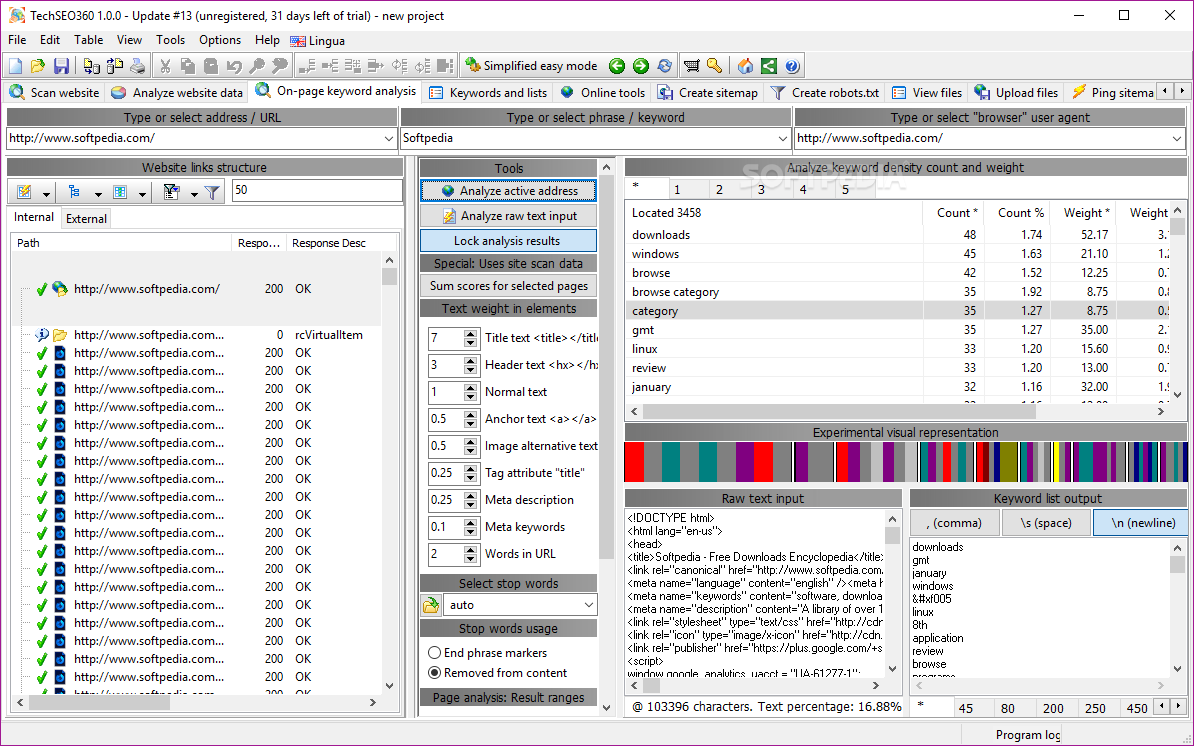The height and width of the screenshot is (746, 1194).
Task: Expand dropdown arrow beside lightning icon
Action: click(46, 194)
